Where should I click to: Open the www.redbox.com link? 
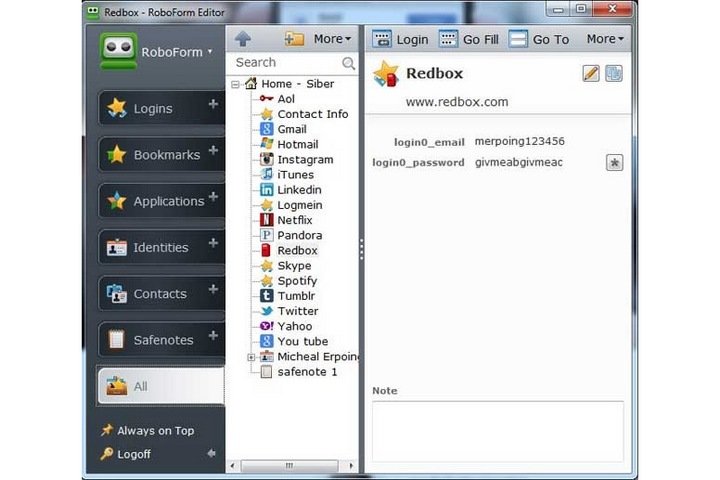point(457,102)
